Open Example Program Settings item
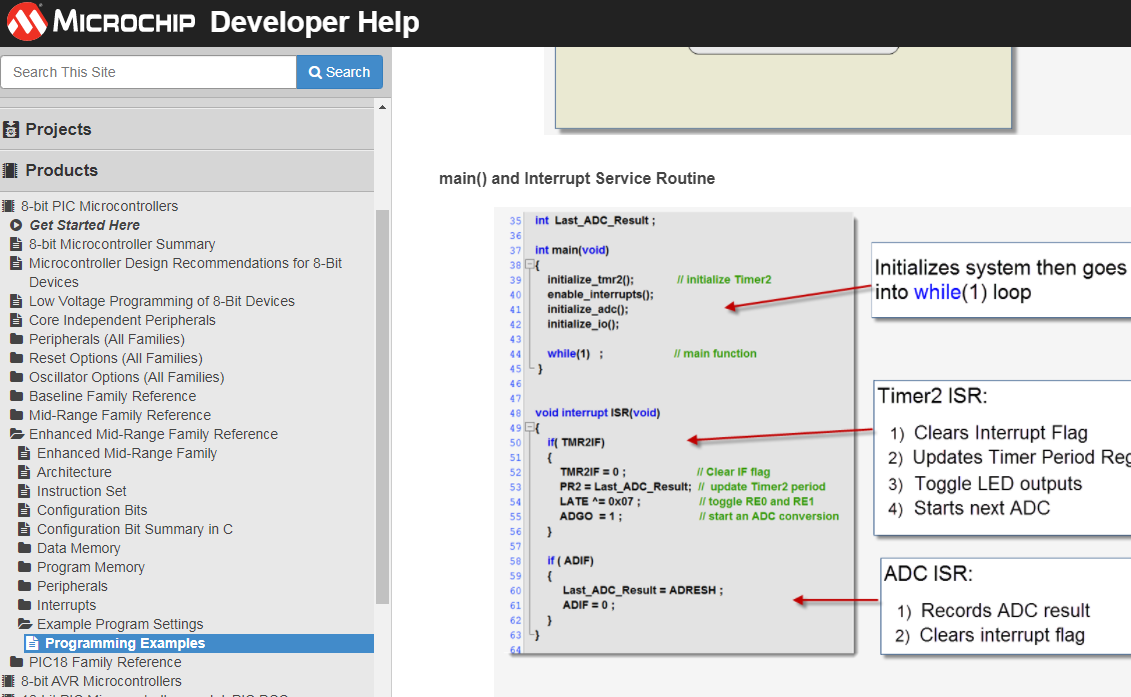This screenshot has width=1131, height=697. tap(120, 624)
